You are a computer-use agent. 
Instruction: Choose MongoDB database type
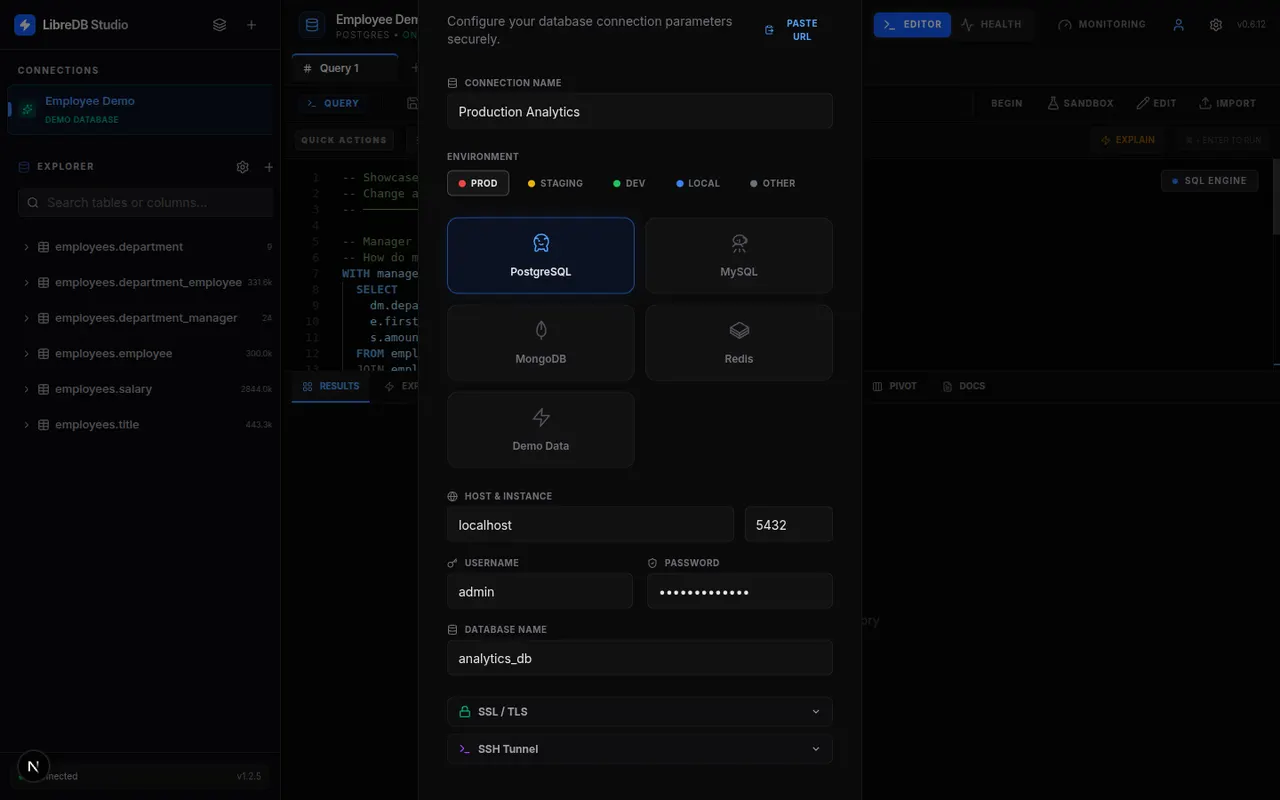pyautogui.click(x=540, y=342)
